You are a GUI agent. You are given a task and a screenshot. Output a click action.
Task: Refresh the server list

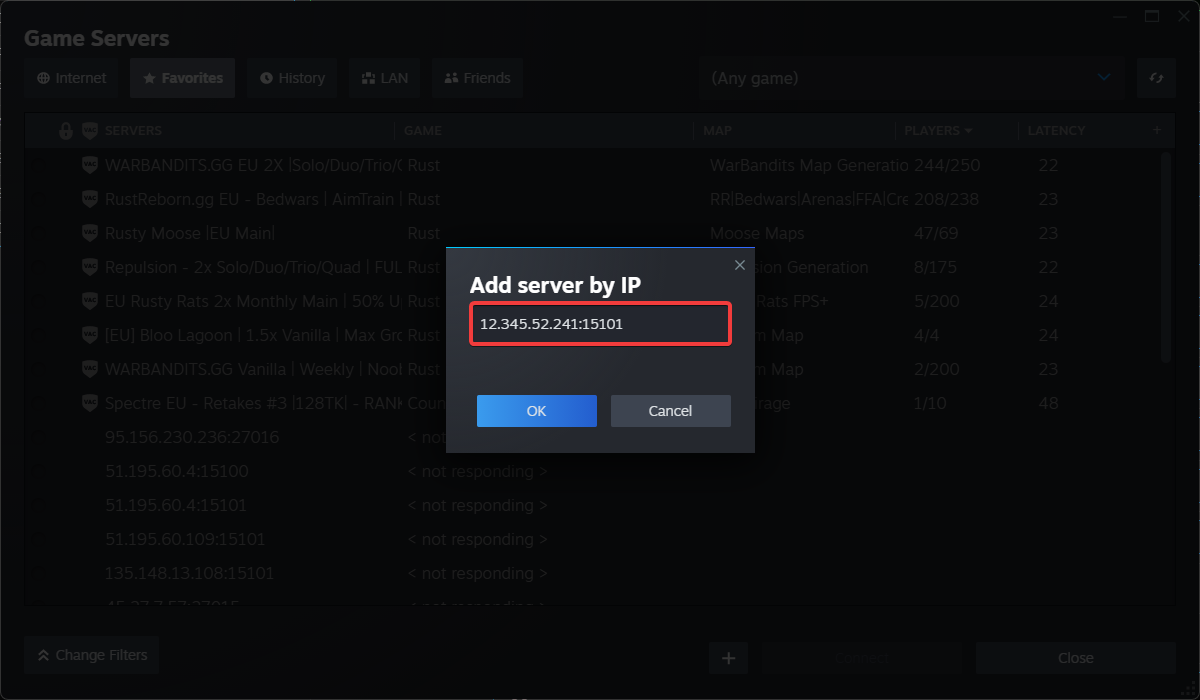(1156, 78)
